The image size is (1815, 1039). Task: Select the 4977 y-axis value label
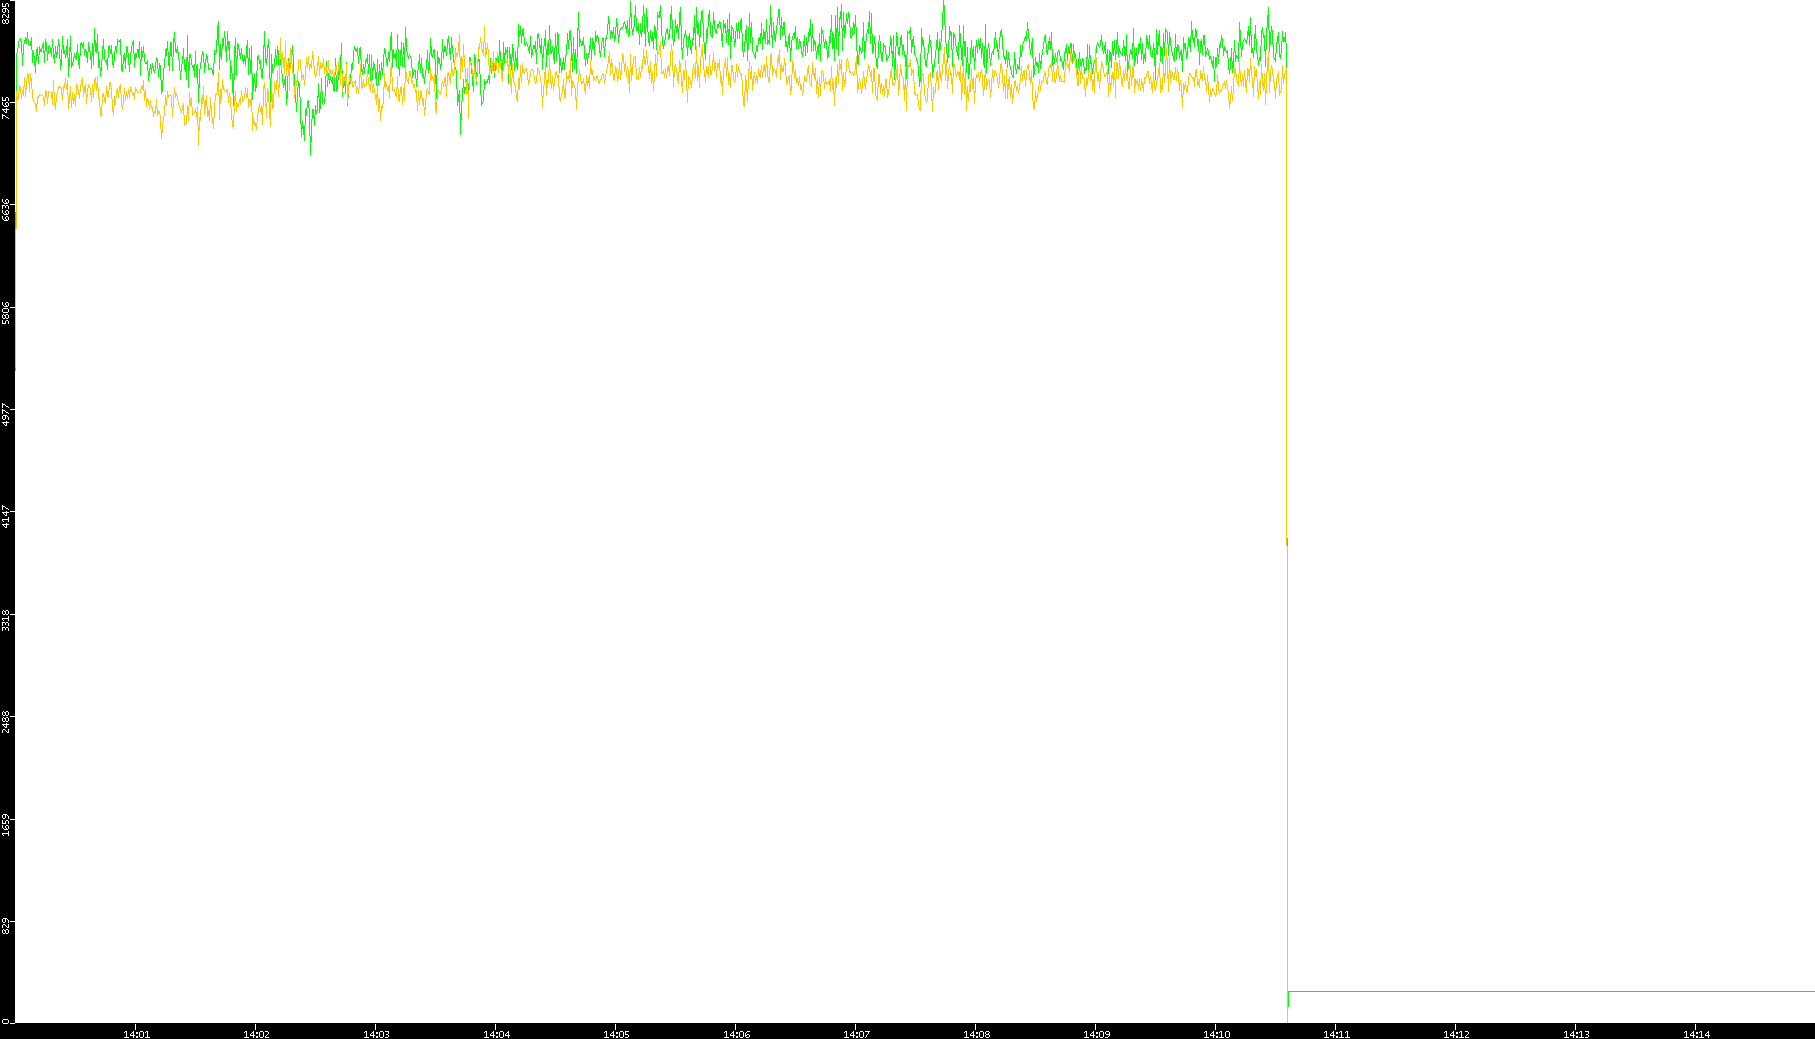click(7, 415)
